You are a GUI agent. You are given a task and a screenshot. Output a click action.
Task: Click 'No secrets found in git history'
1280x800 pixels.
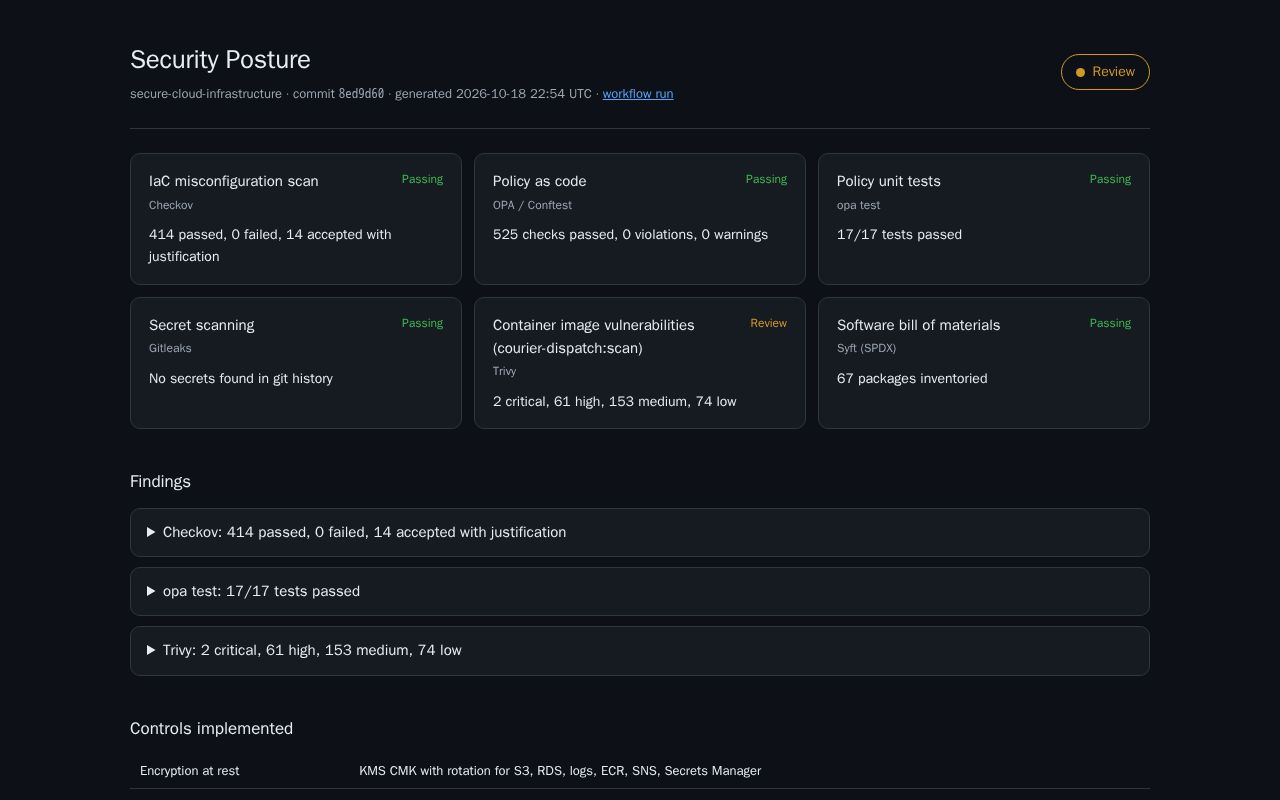point(241,379)
